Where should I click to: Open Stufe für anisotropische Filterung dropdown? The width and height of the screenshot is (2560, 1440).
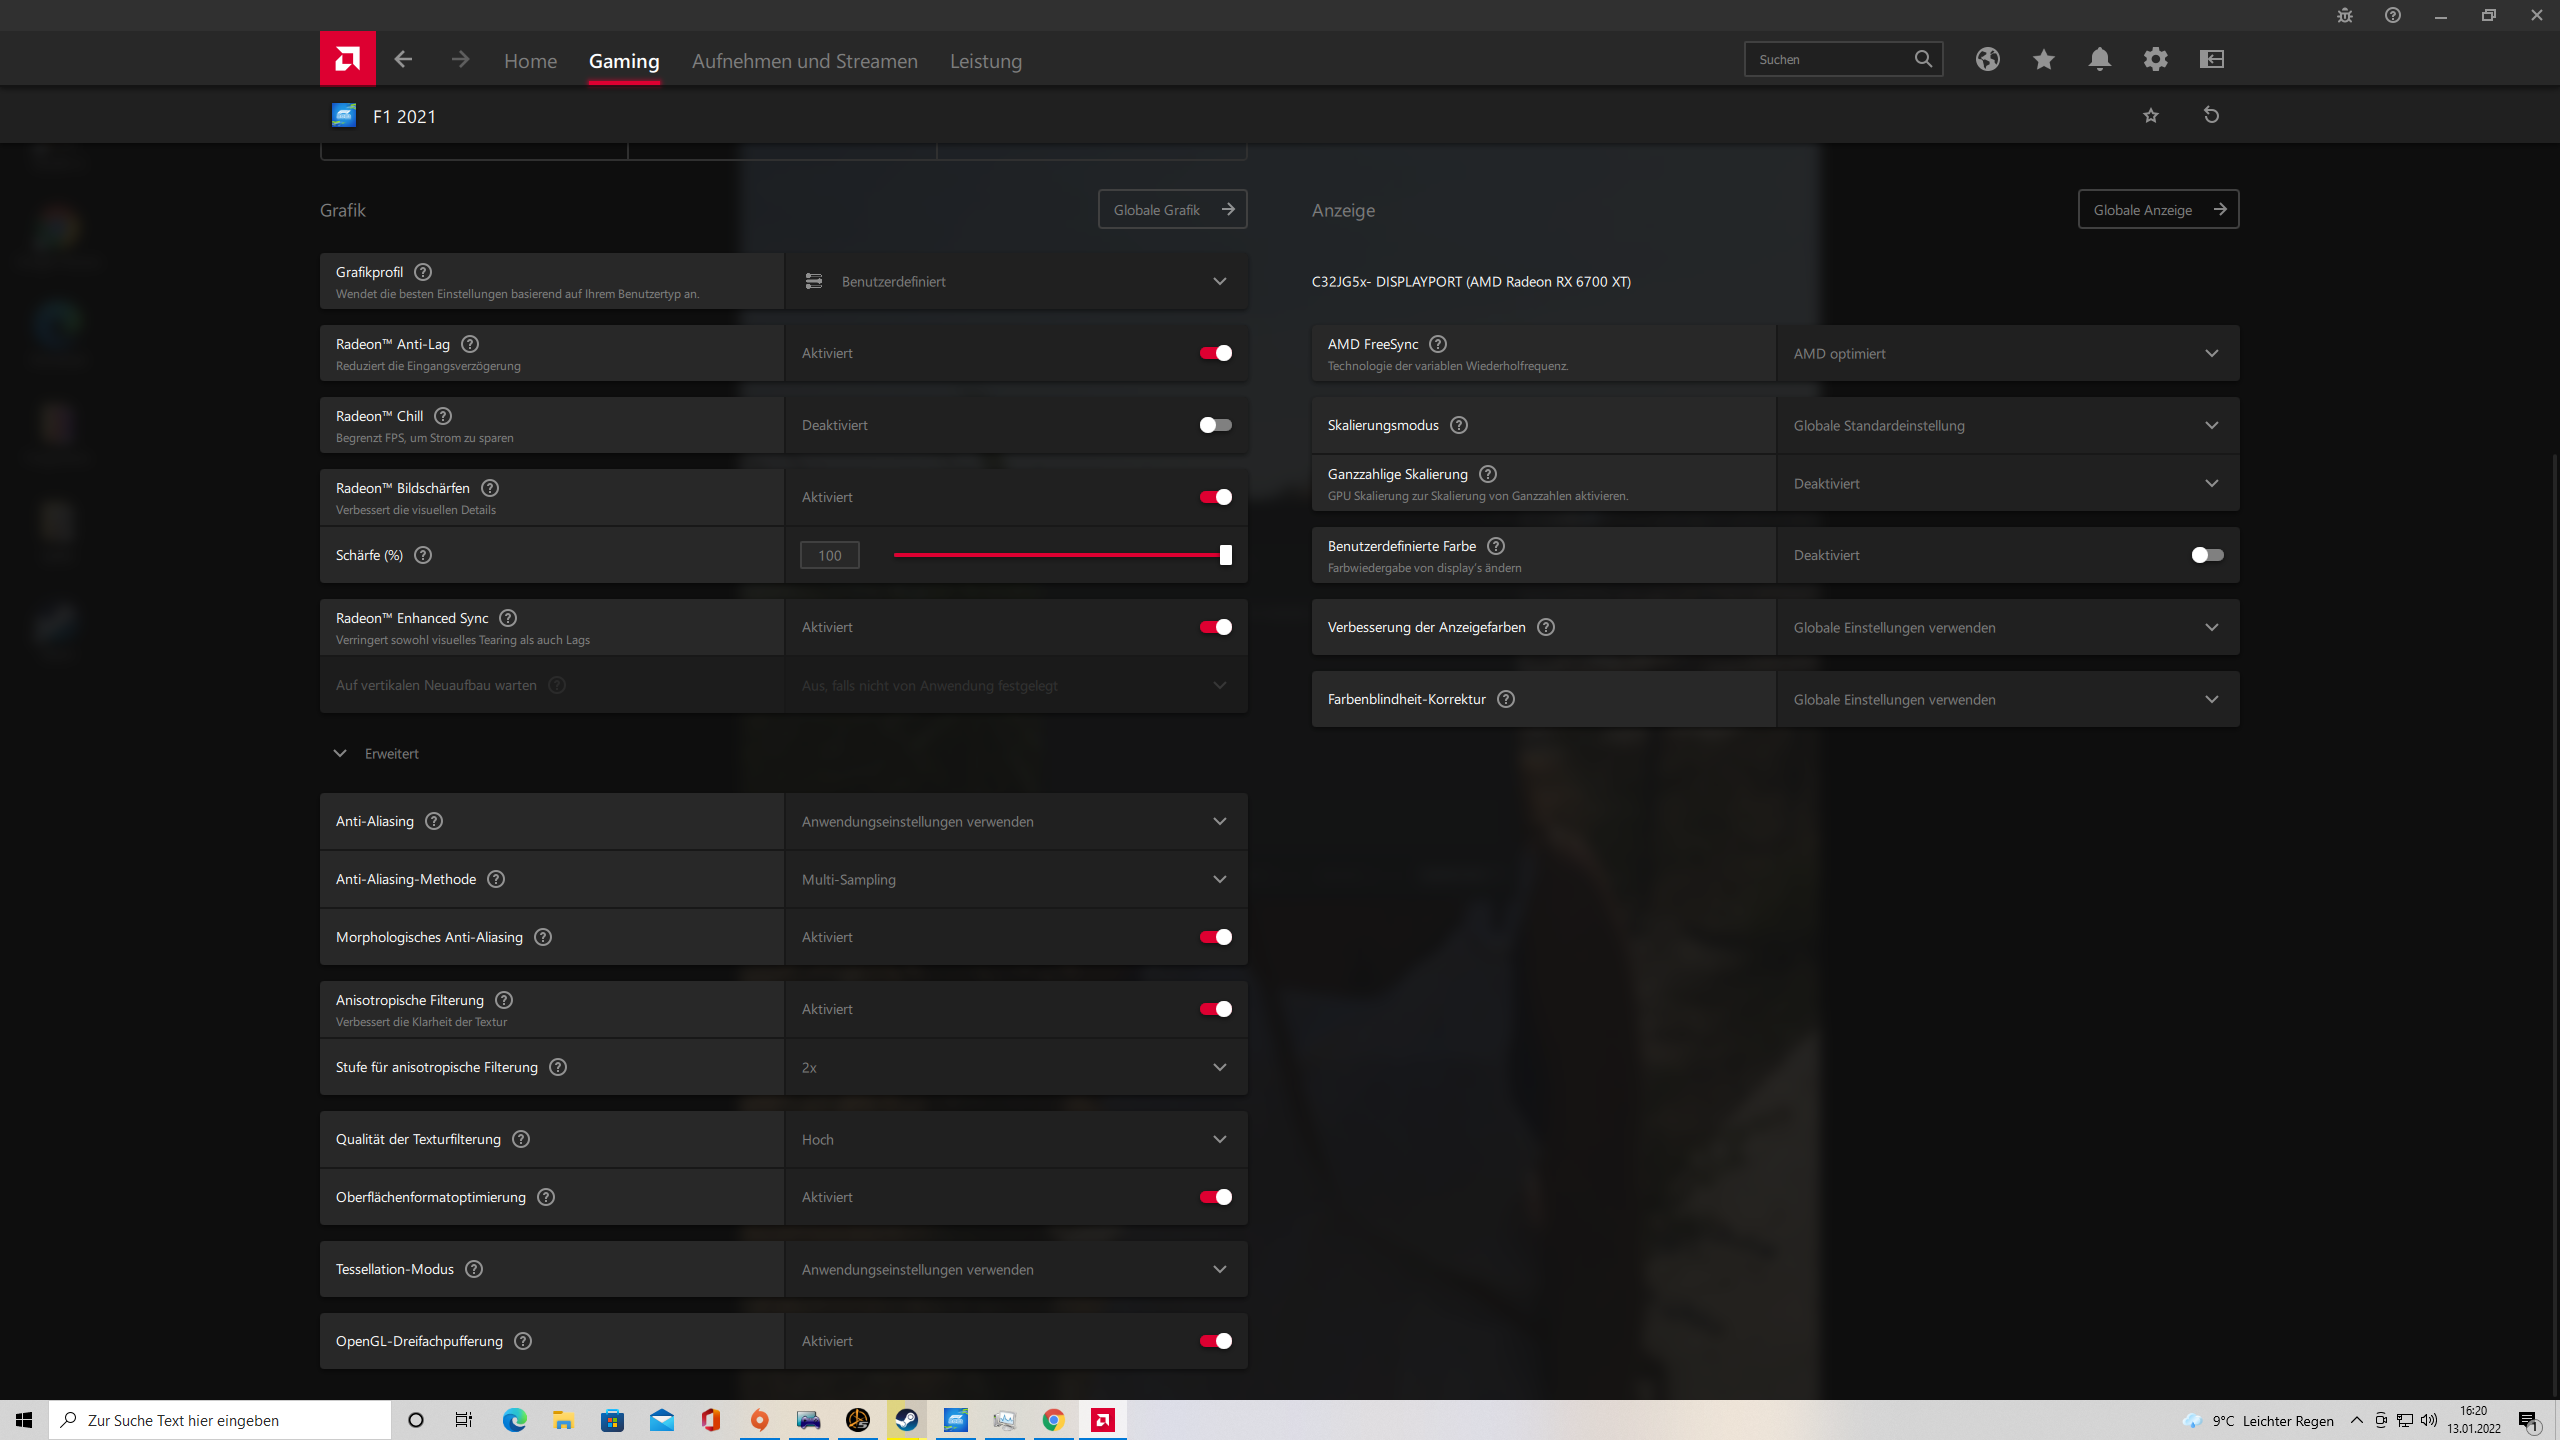(1015, 1067)
